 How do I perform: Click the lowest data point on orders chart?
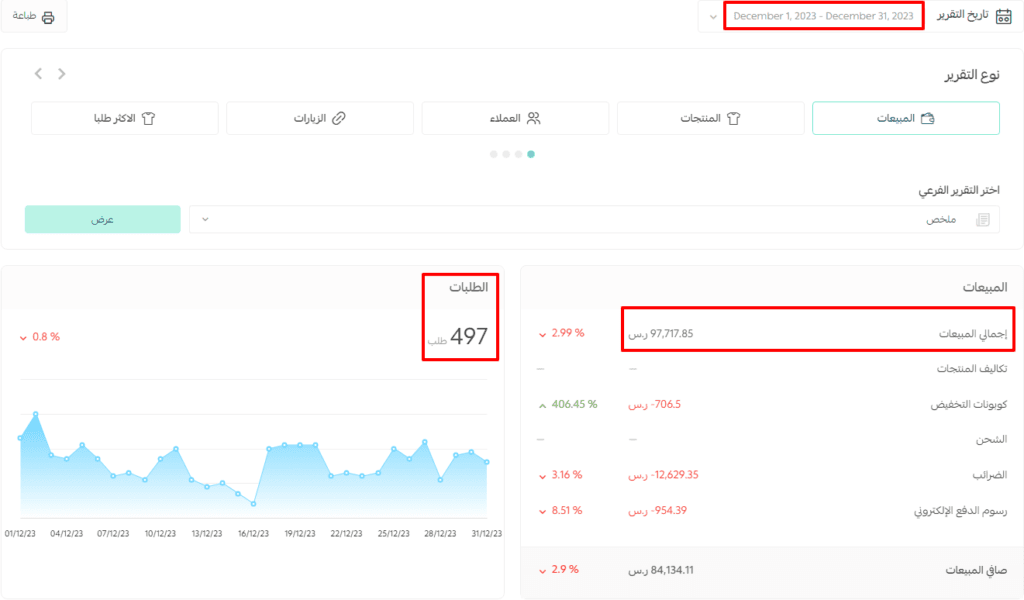(253, 504)
